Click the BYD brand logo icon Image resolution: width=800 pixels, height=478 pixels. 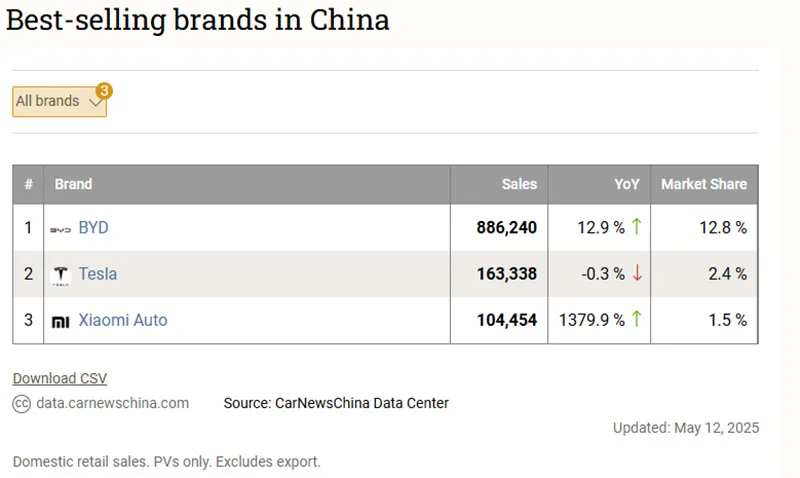pos(61,229)
